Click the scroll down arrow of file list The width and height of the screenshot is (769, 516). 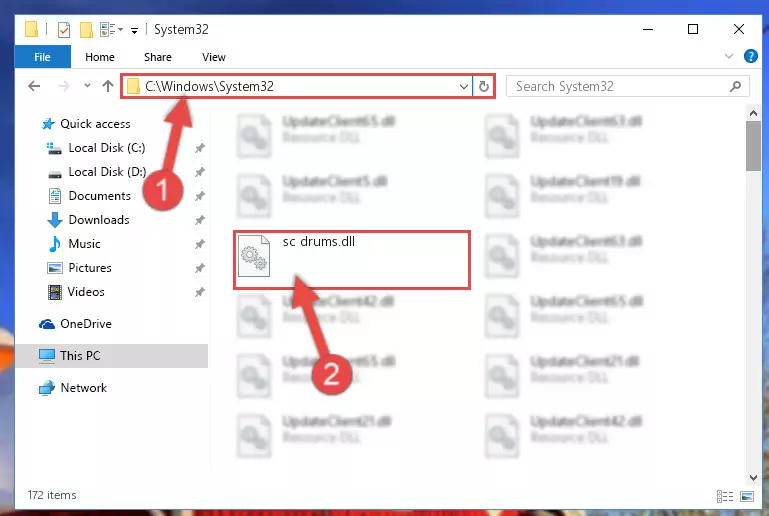tap(753, 477)
